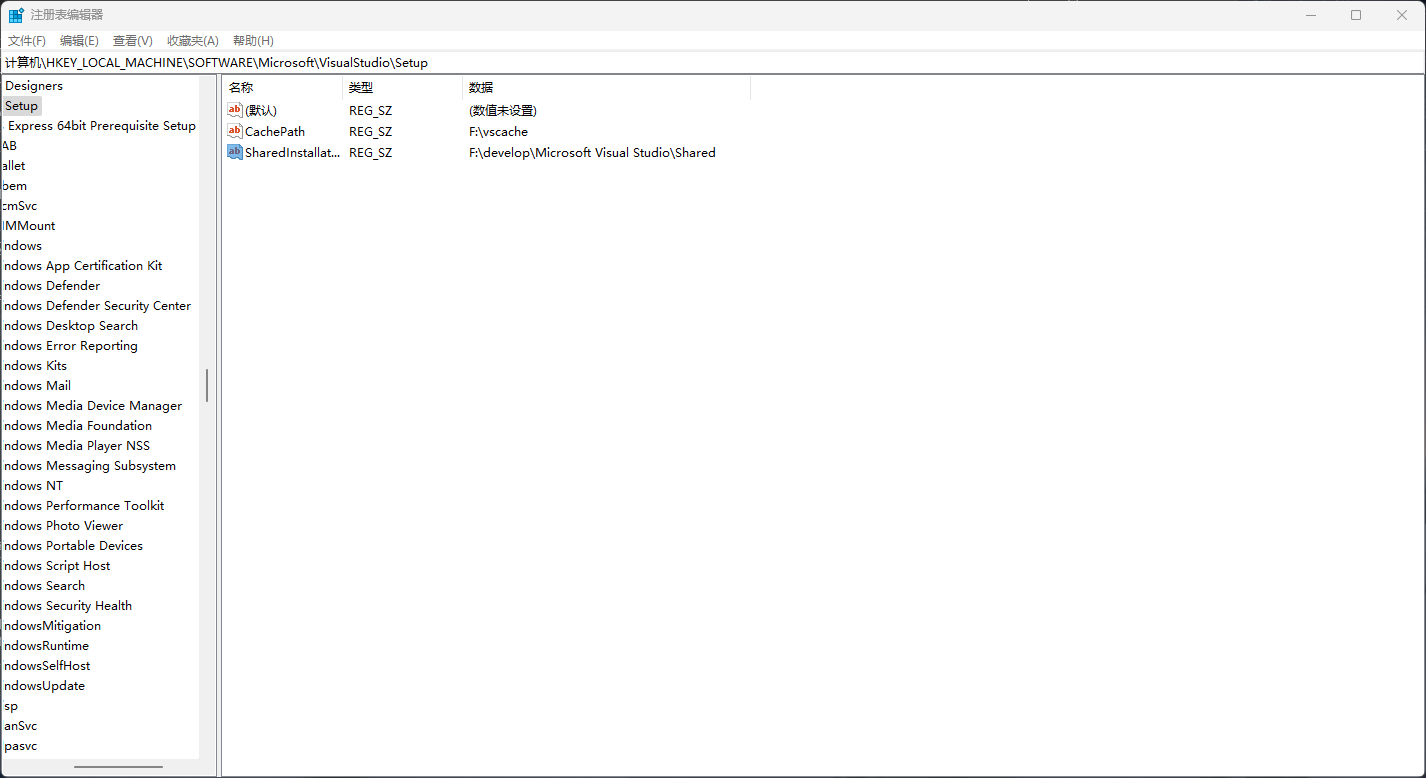1426x778 pixels.
Task: Select the WindowsRuntime key
Action: point(45,646)
